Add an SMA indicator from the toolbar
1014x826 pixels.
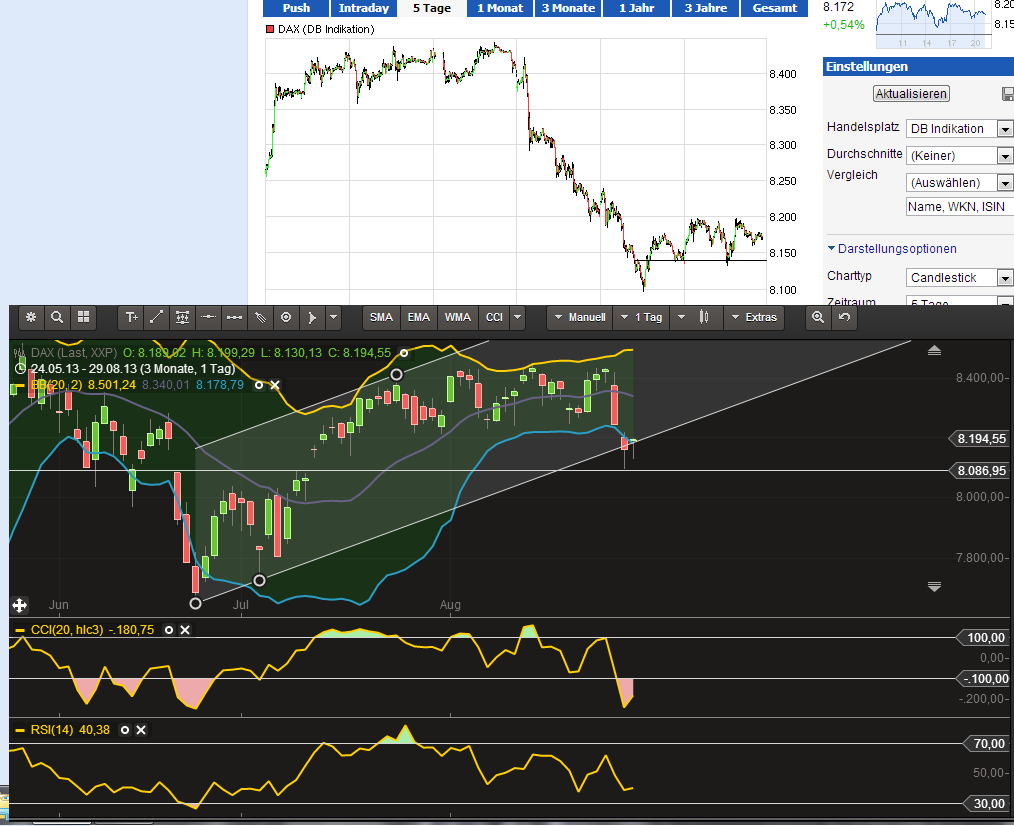point(381,317)
